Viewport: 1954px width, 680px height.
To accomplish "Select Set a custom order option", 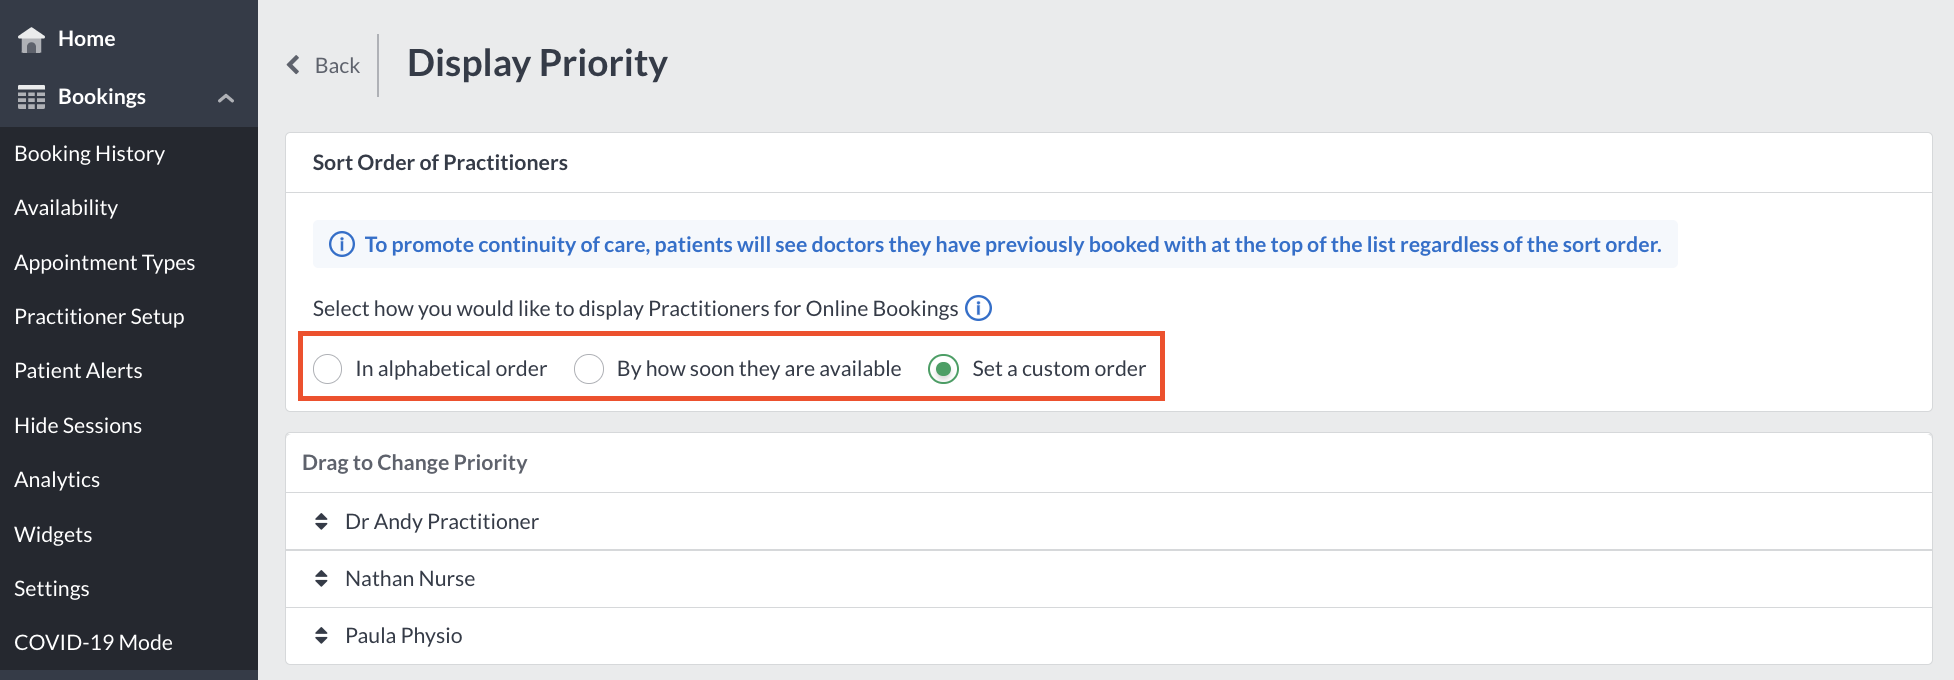I will (x=943, y=369).
